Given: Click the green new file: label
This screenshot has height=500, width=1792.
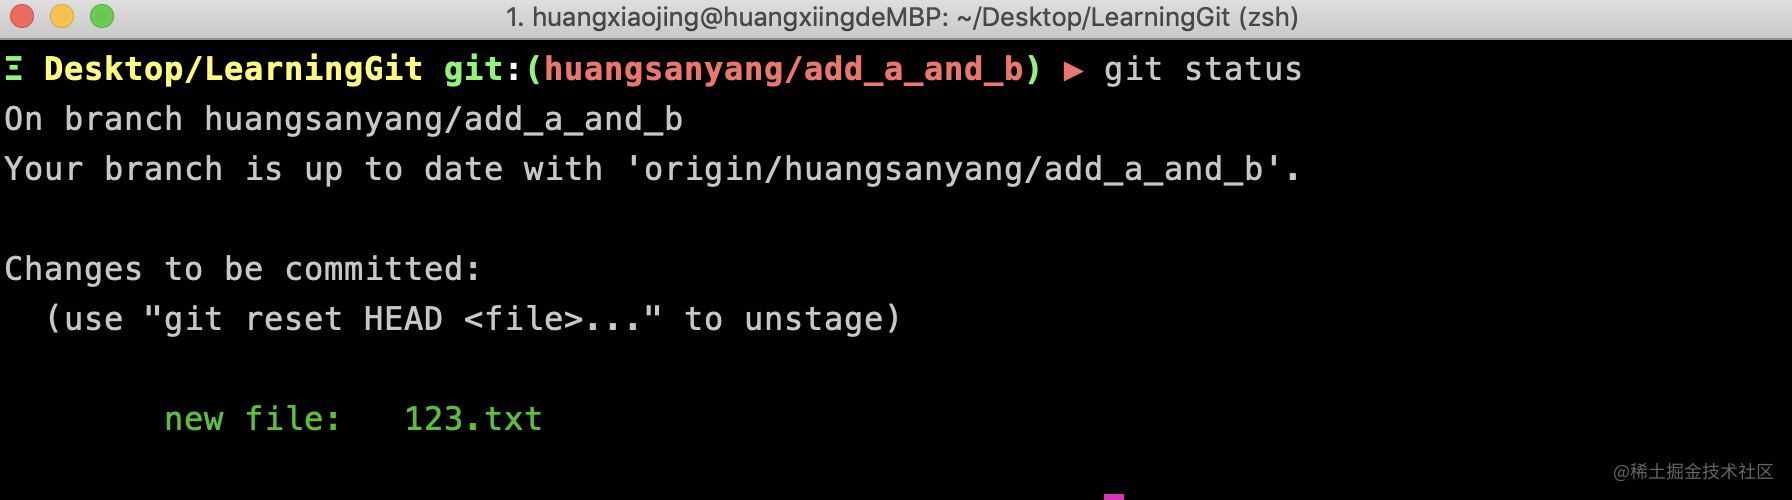Looking at the screenshot, I should [253, 419].
